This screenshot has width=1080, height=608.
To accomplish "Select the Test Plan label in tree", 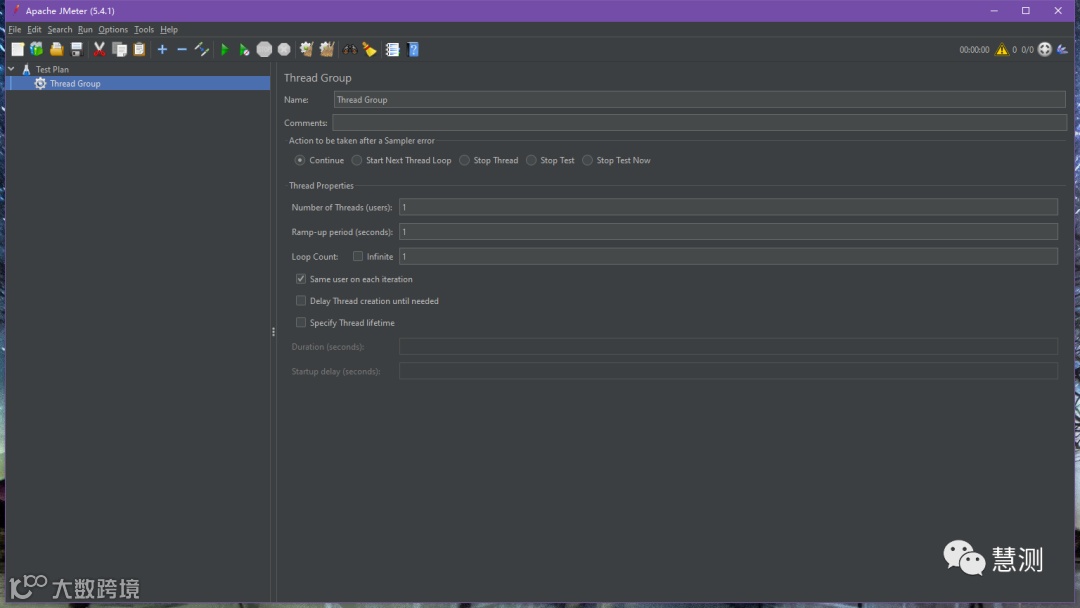I will coord(52,69).
